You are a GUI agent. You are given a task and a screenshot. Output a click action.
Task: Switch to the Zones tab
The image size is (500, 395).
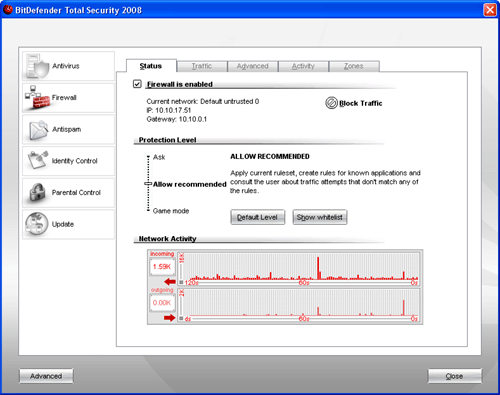click(x=354, y=66)
